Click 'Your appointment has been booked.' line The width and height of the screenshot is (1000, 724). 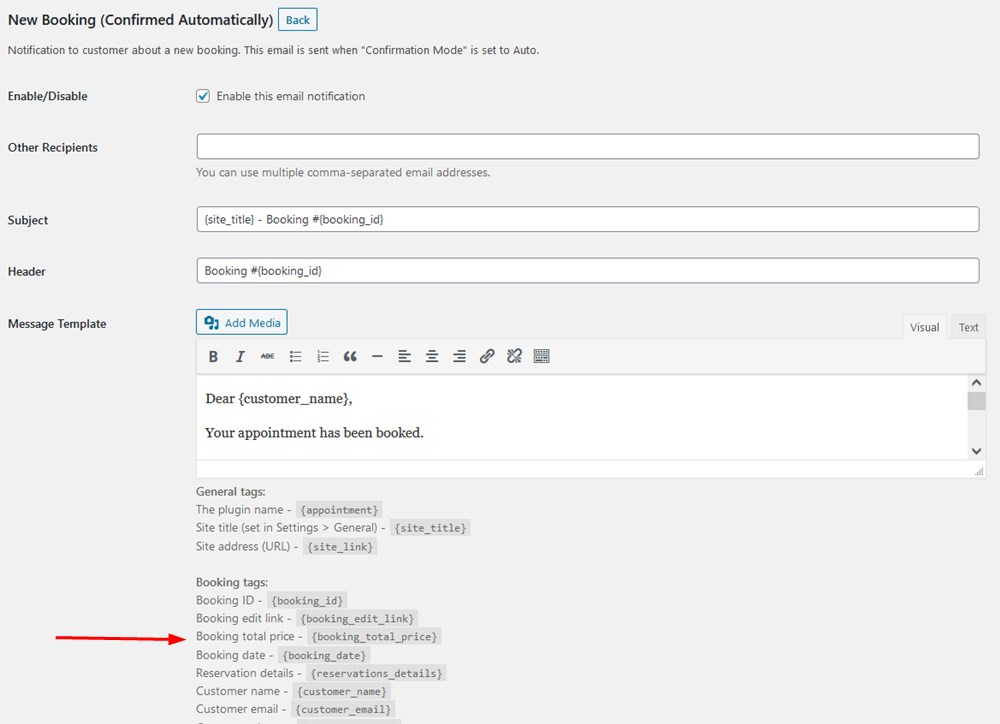click(314, 432)
